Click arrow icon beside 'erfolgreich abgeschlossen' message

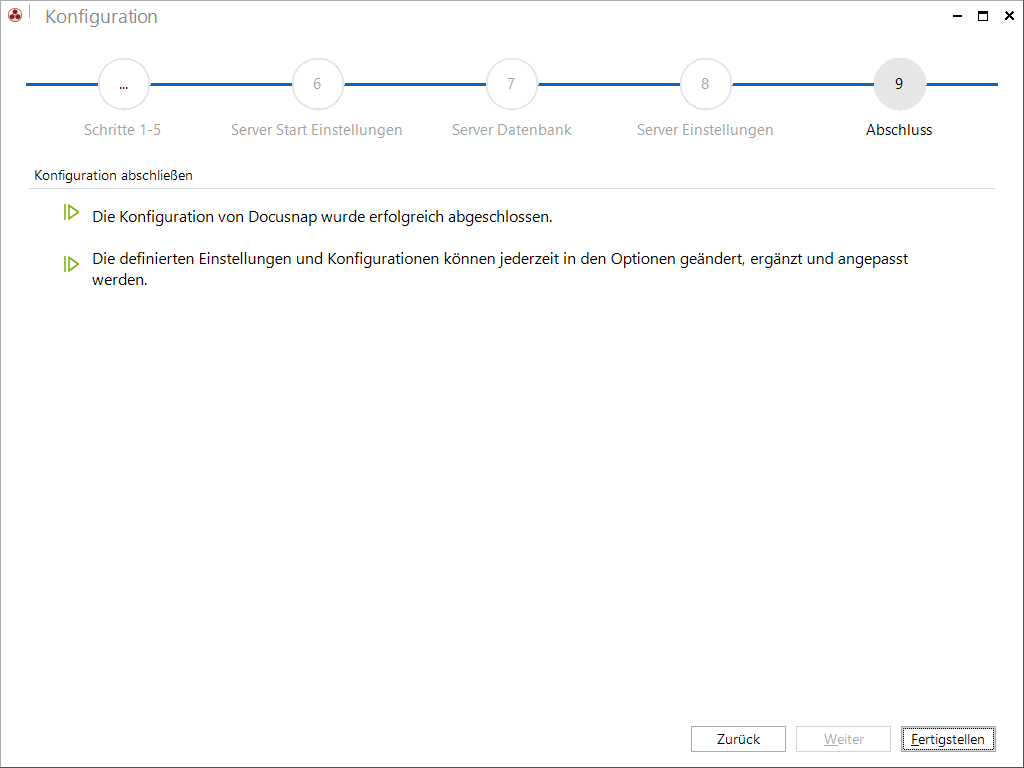(x=71, y=212)
